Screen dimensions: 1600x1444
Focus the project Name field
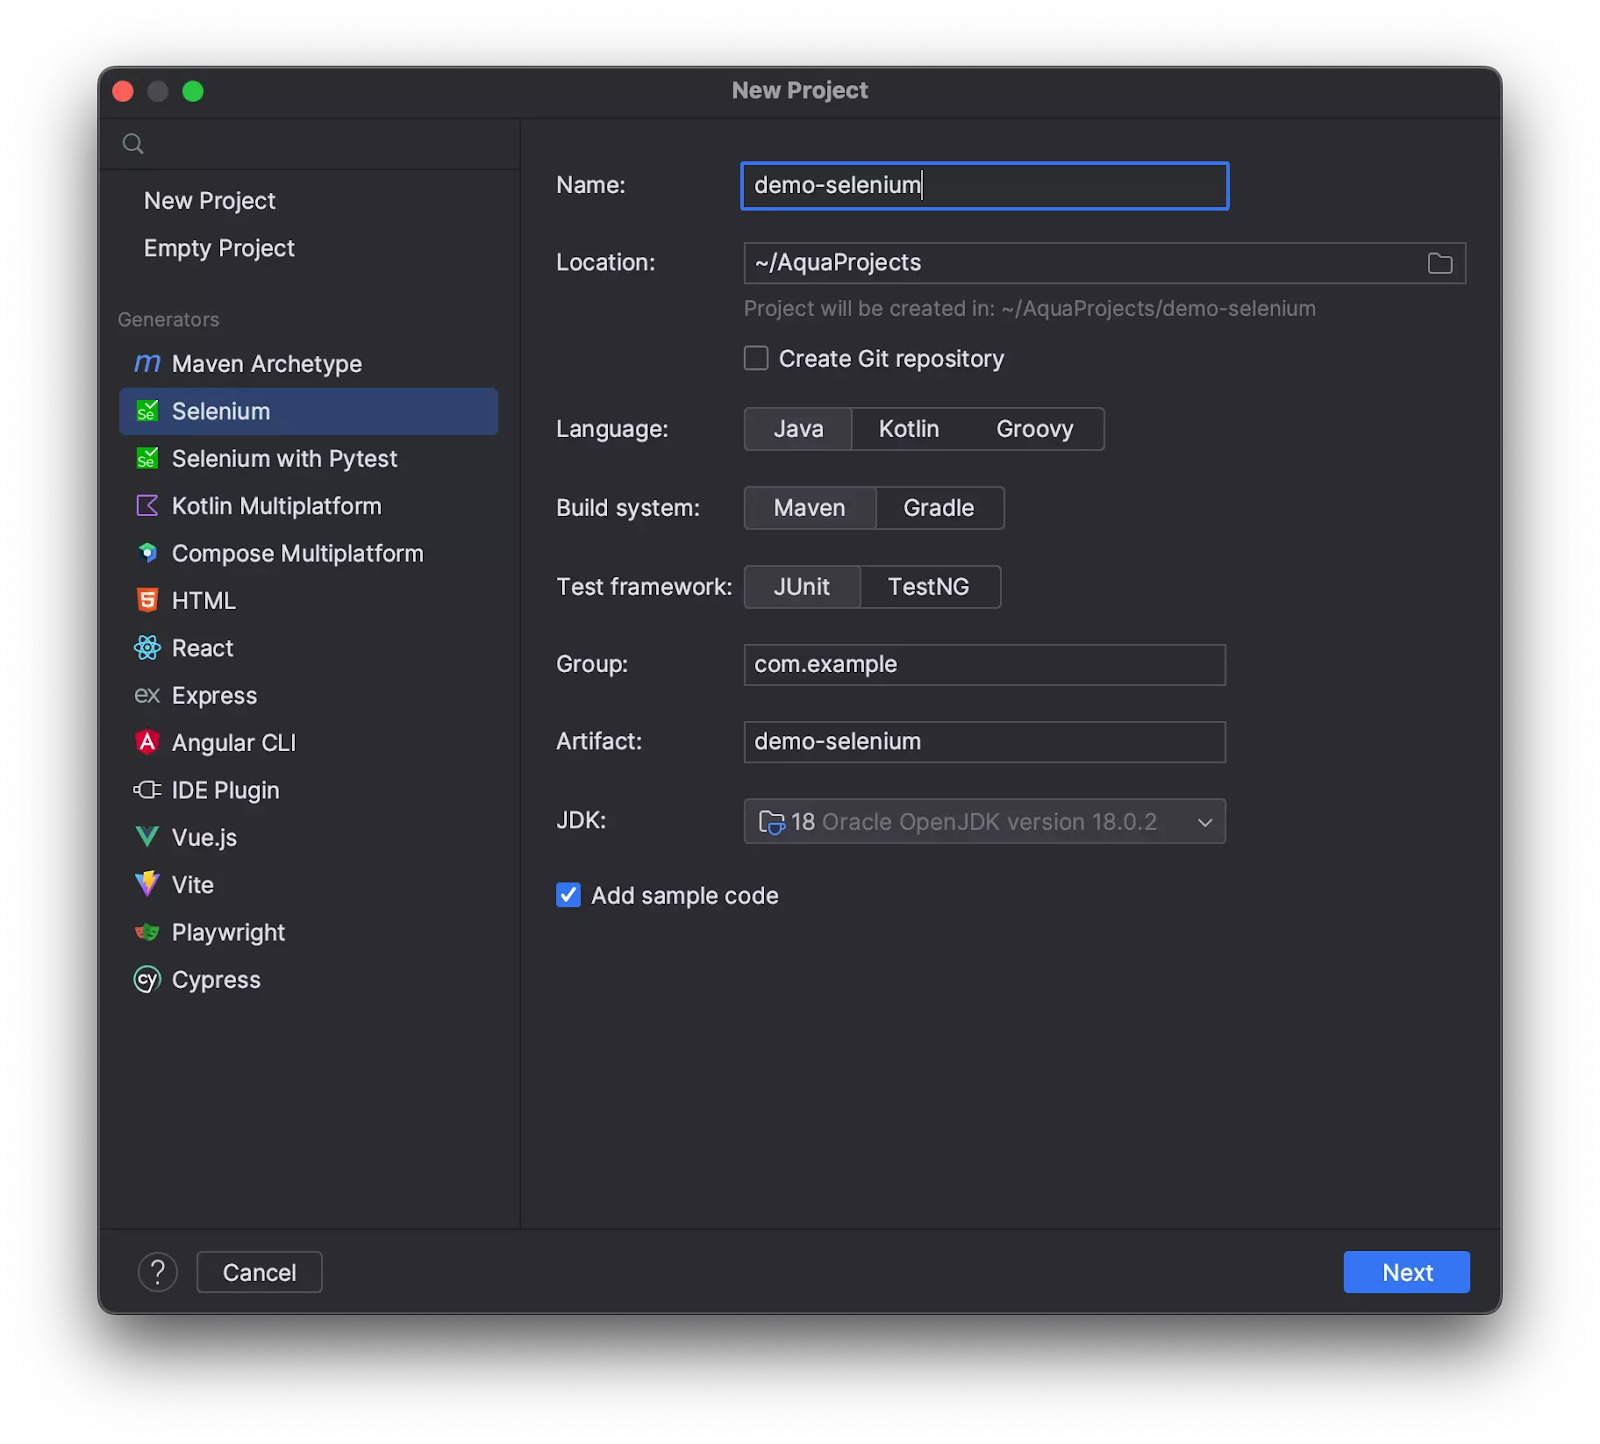pyautogui.click(x=985, y=186)
